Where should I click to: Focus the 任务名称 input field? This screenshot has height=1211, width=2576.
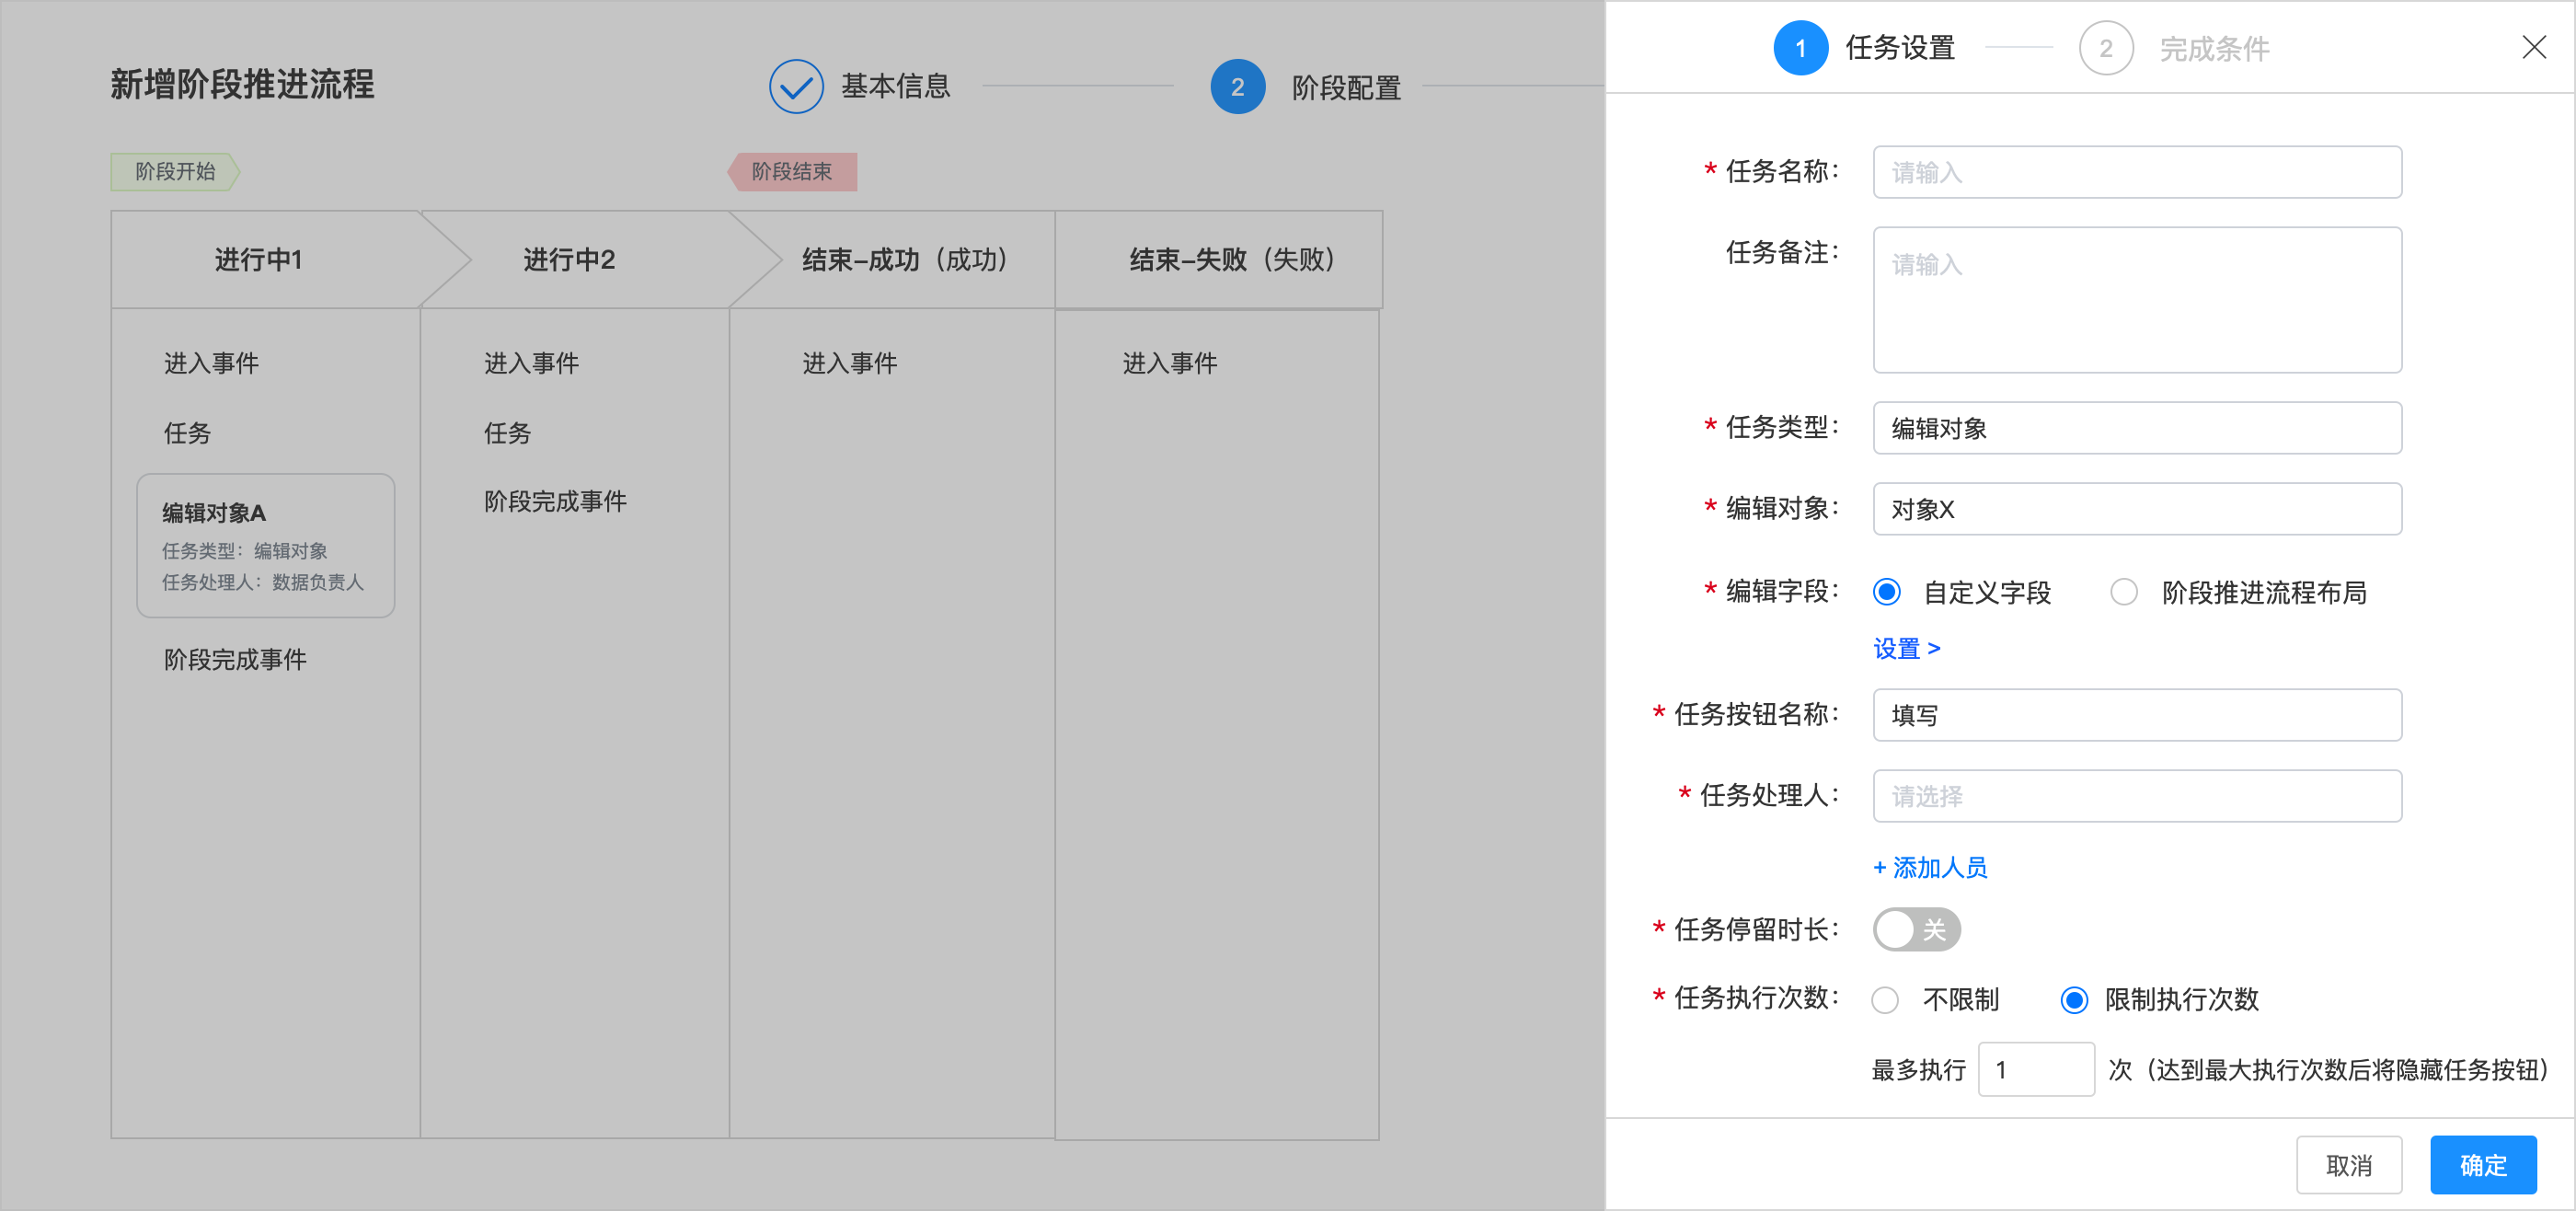2136,172
